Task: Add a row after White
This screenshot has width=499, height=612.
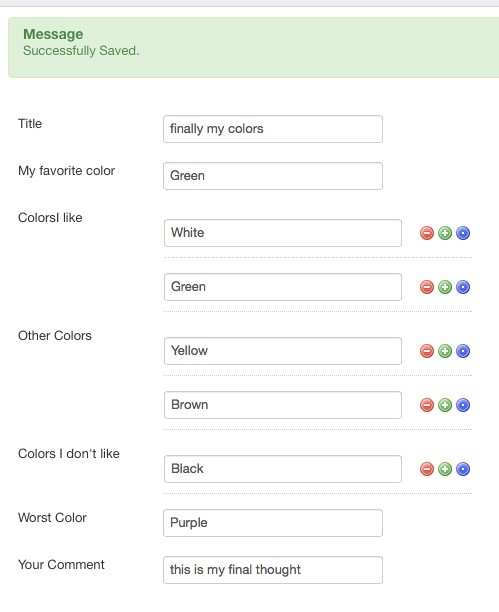Action: 445,233
